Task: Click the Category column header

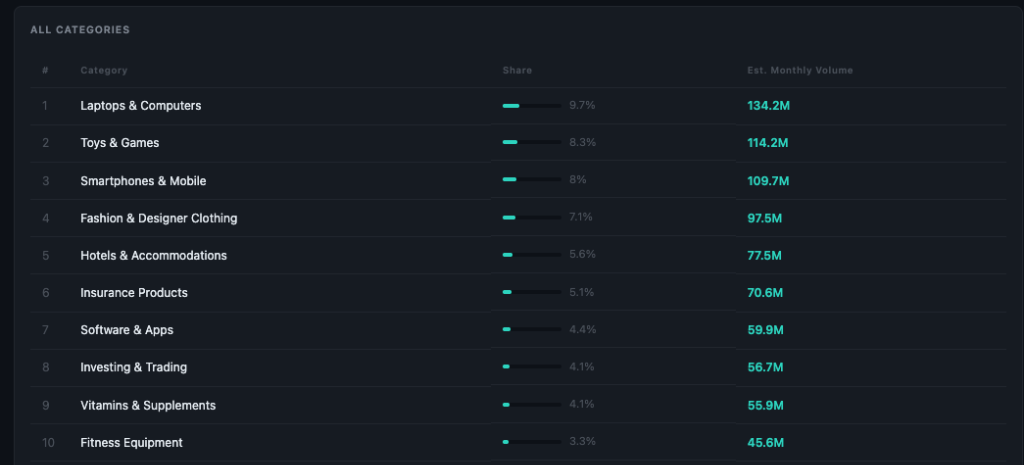Action: [104, 70]
